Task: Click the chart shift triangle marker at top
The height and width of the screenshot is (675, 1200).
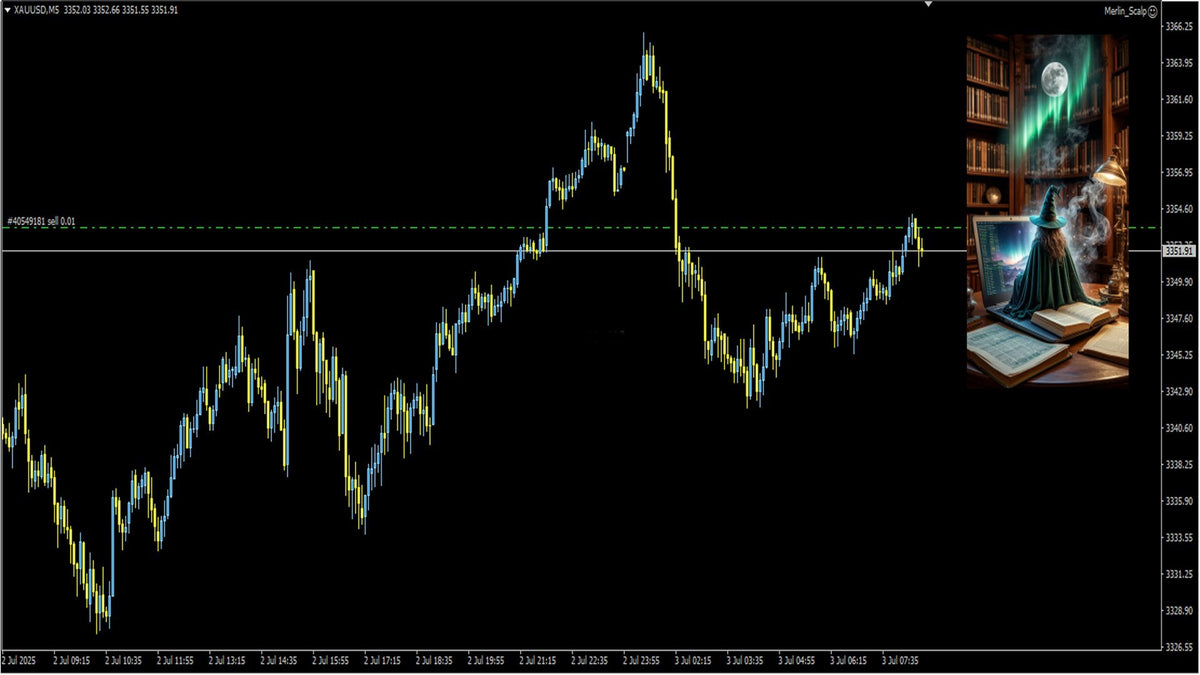Action: [x=928, y=5]
